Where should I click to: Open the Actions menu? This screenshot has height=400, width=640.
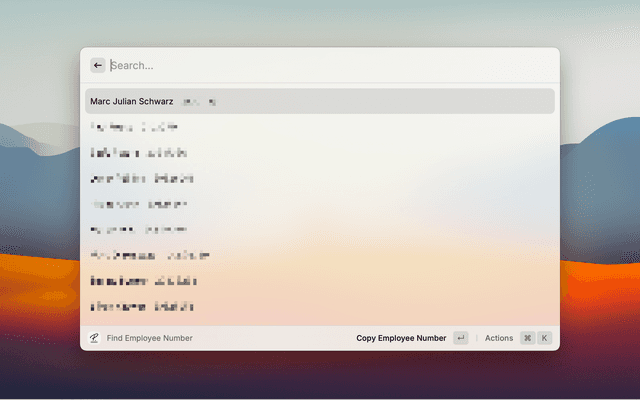[x=499, y=338]
